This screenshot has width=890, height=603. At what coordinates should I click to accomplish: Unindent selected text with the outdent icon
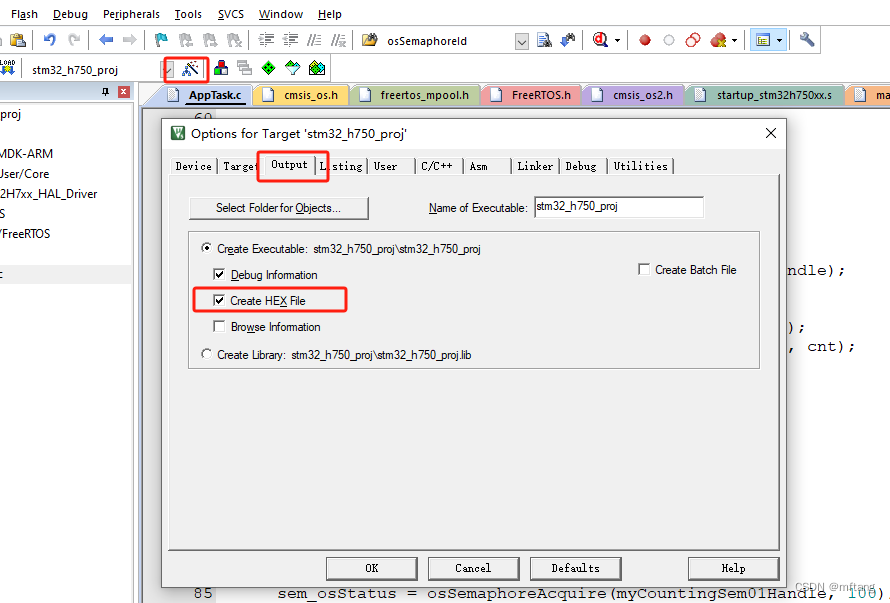(x=291, y=40)
